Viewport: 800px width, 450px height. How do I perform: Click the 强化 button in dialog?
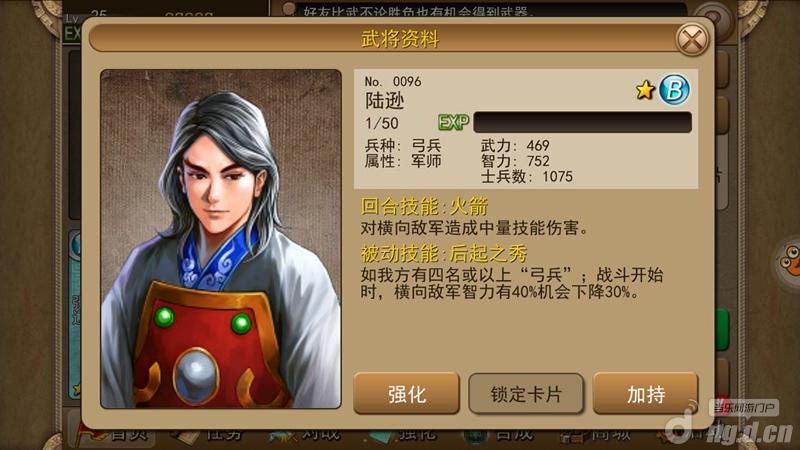pyautogui.click(x=407, y=393)
